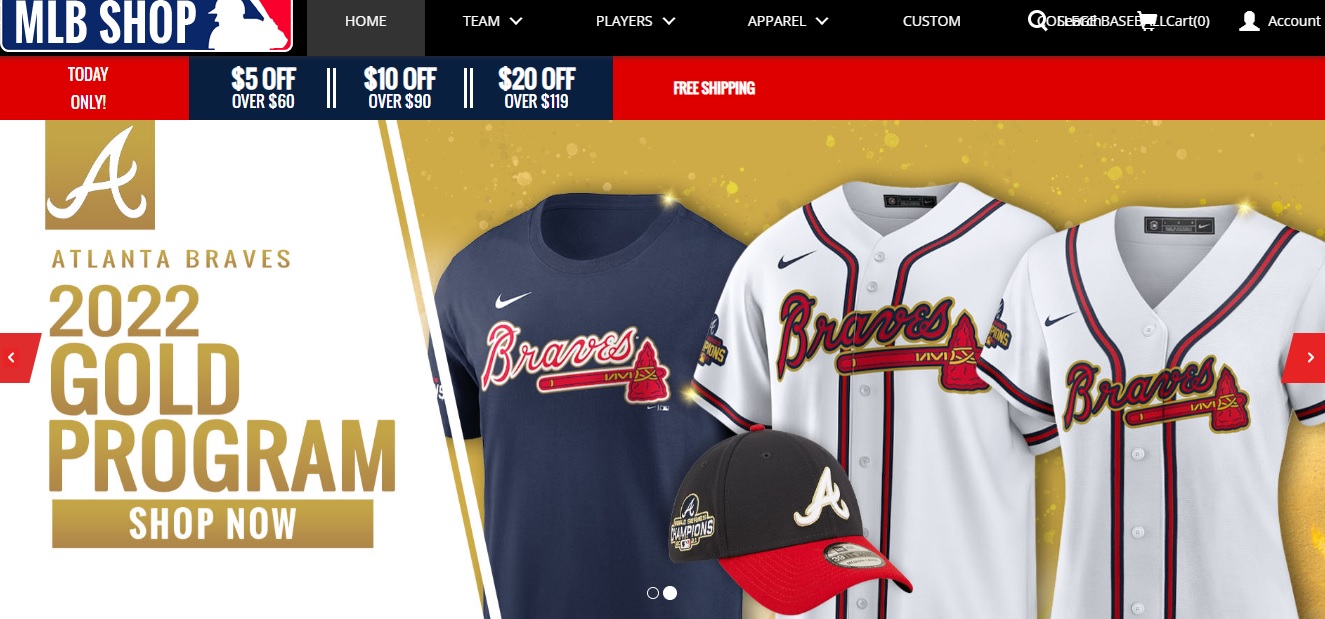Expand the Players dropdown menu

[x=636, y=21]
